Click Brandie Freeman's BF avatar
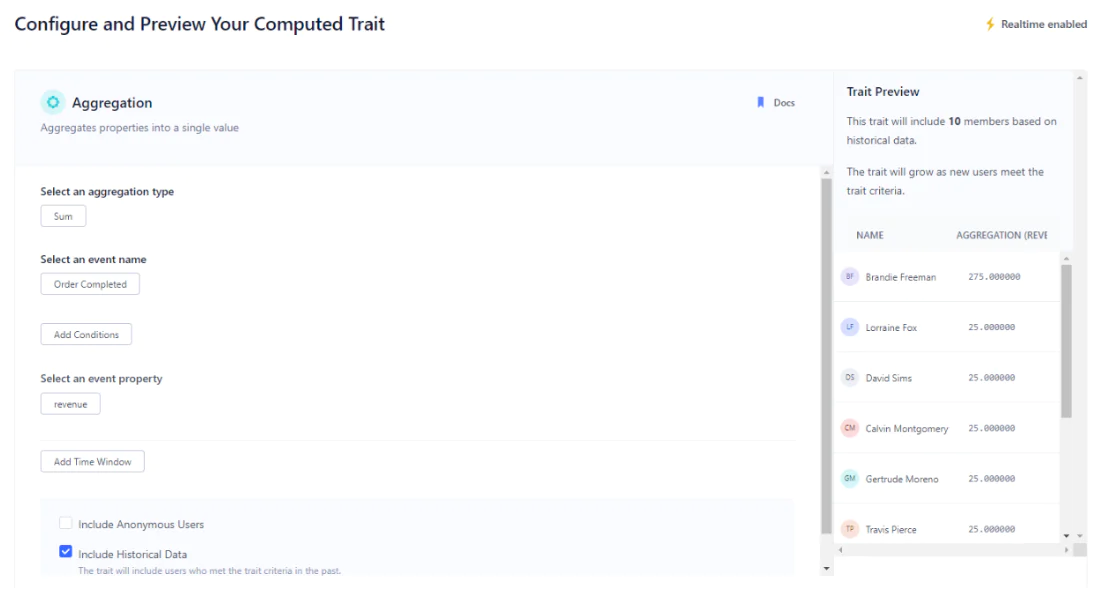 (850, 277)
